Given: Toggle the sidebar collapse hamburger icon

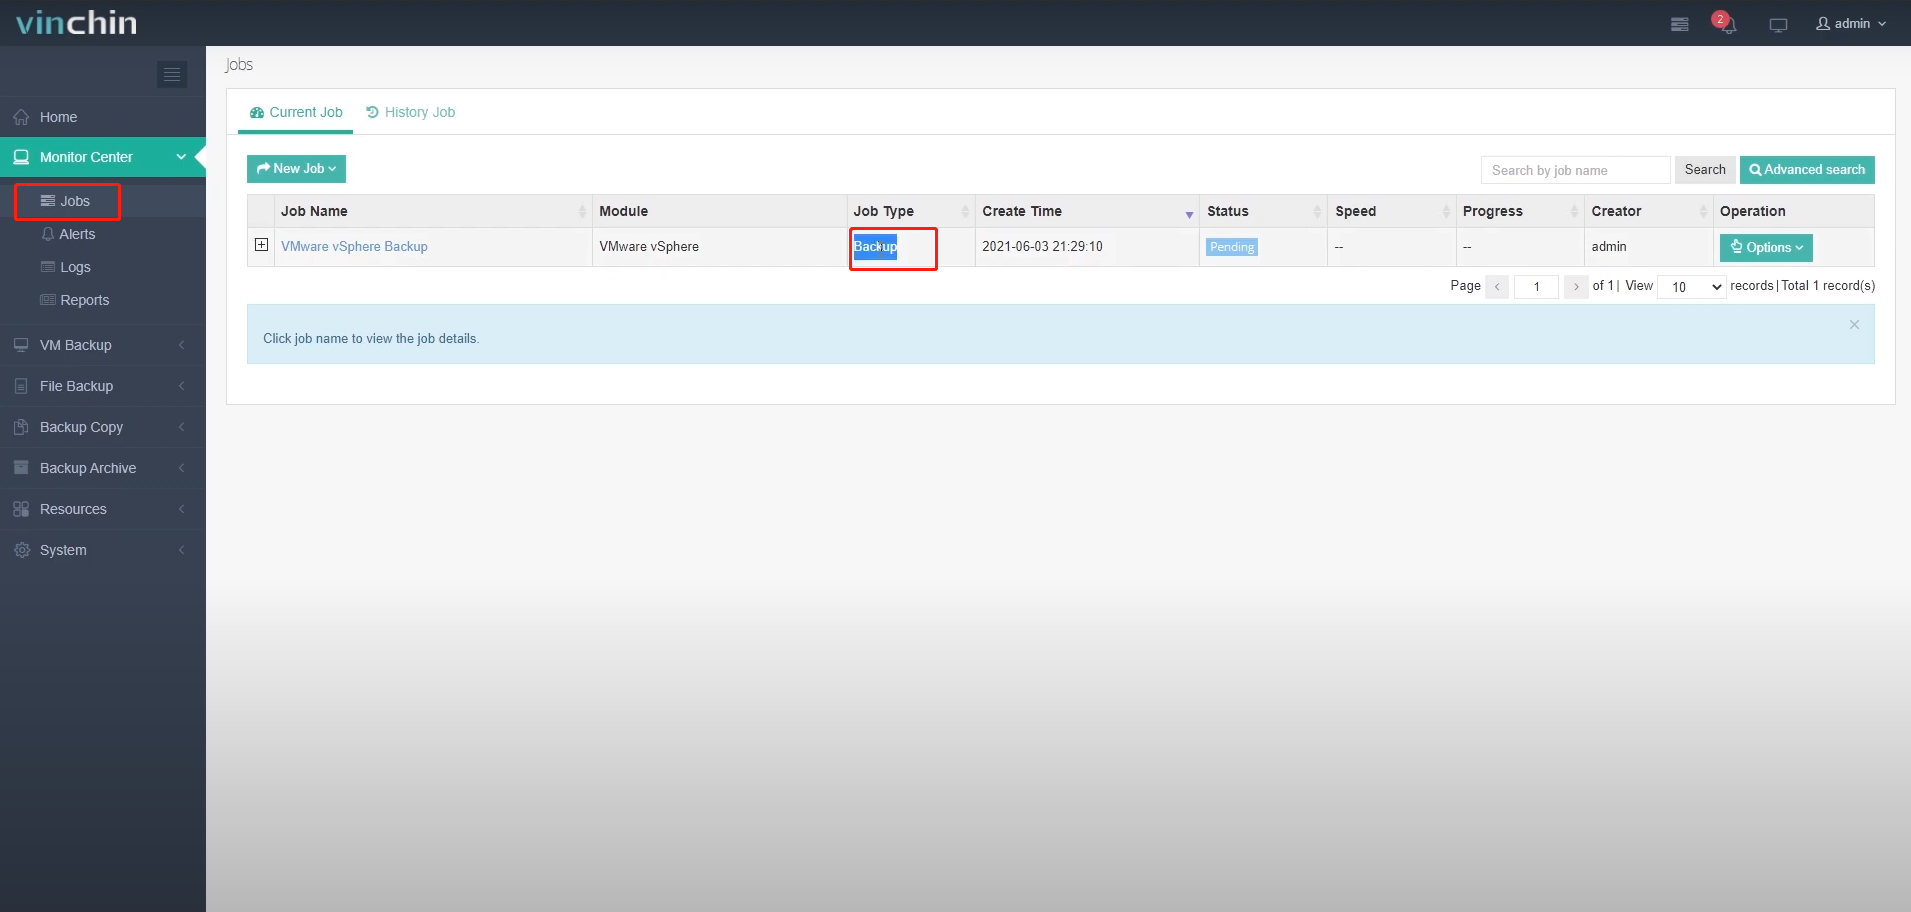Looking at the screenshot, I should click(x=172, y=74).
